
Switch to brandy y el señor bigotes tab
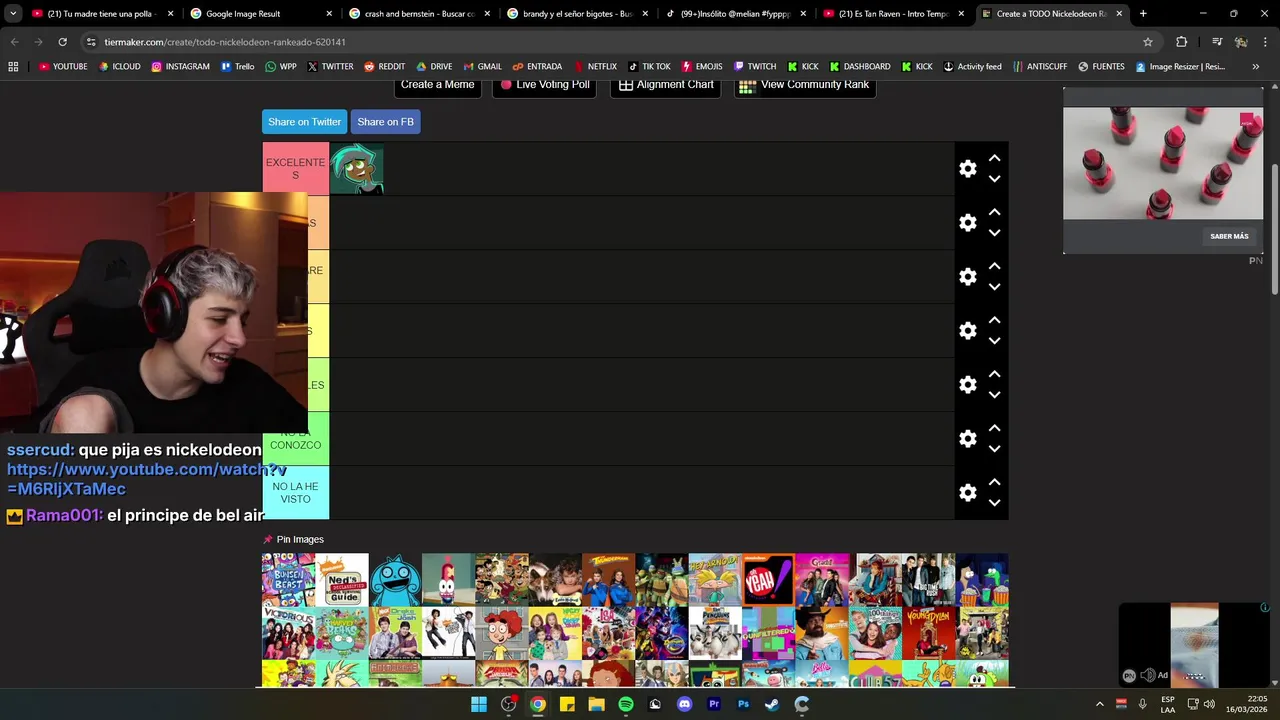pos(577,14)
